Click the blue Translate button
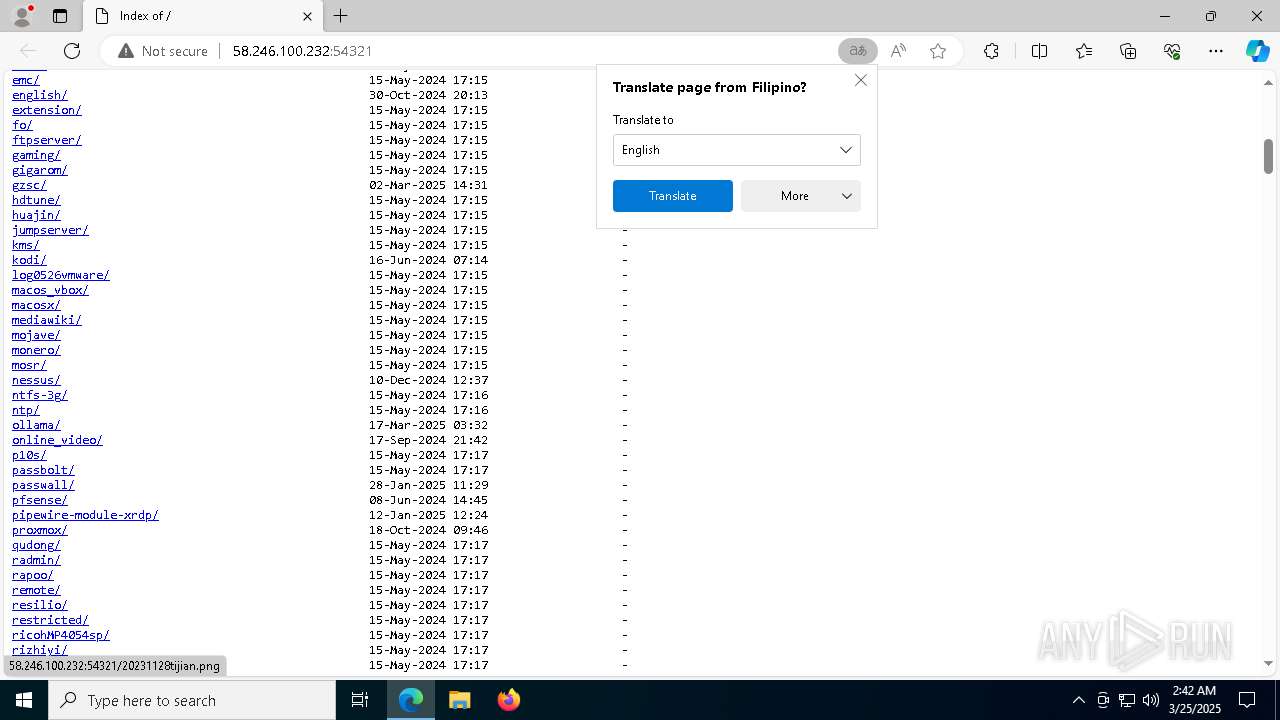The width and height of the screenshot is (1280, 720). point(672,196)
